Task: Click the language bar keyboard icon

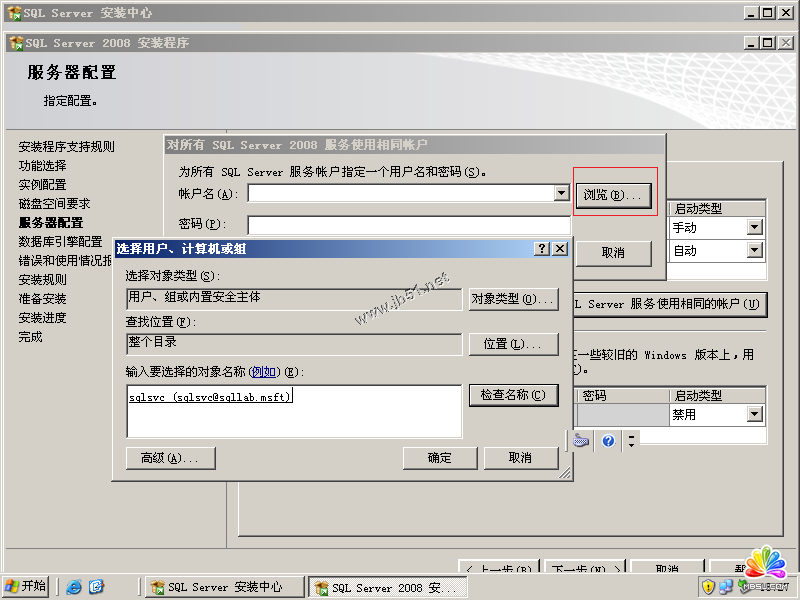Action: point(582,440)
